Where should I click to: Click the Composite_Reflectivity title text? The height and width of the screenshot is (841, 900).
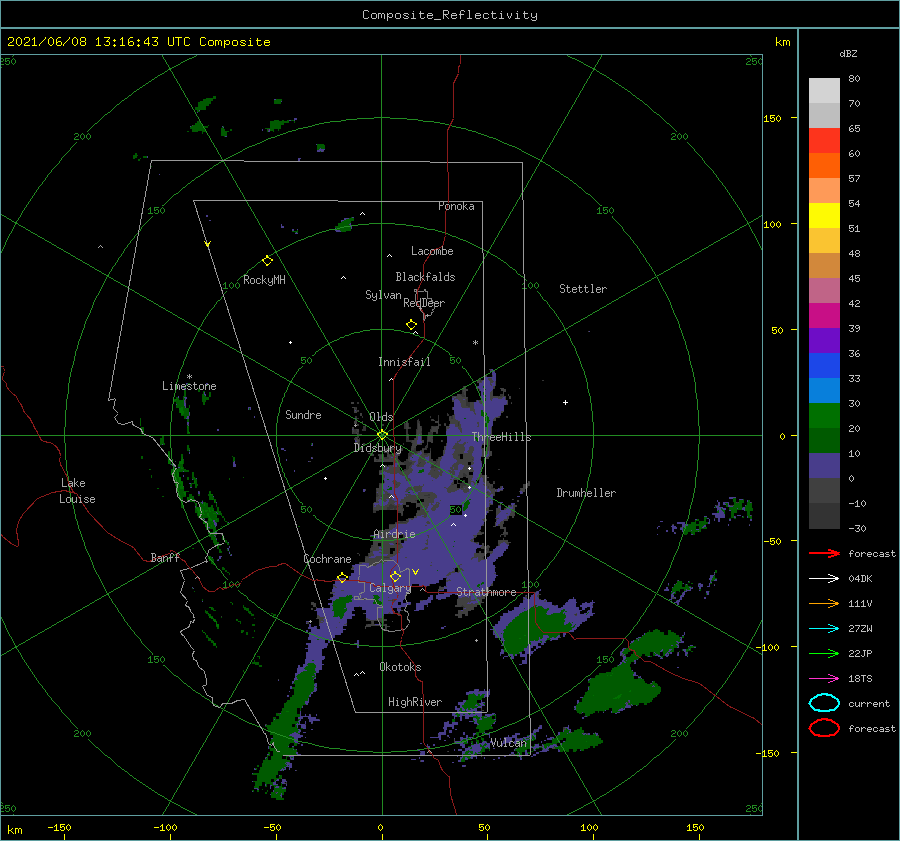click(x=450, y=15)
